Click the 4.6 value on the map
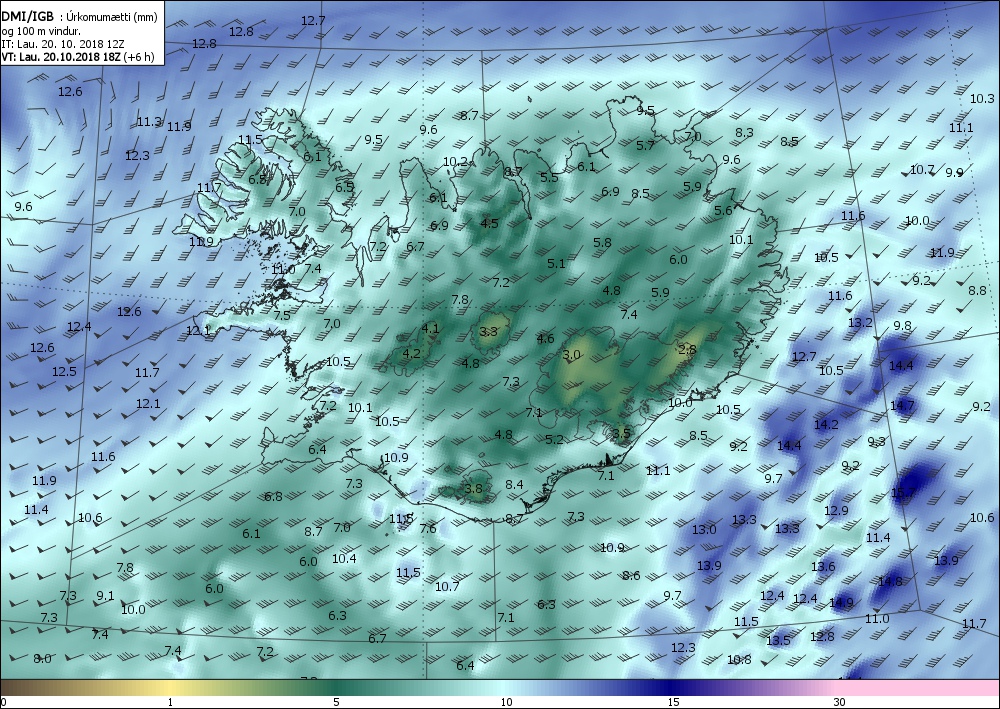 click(545, 339)
